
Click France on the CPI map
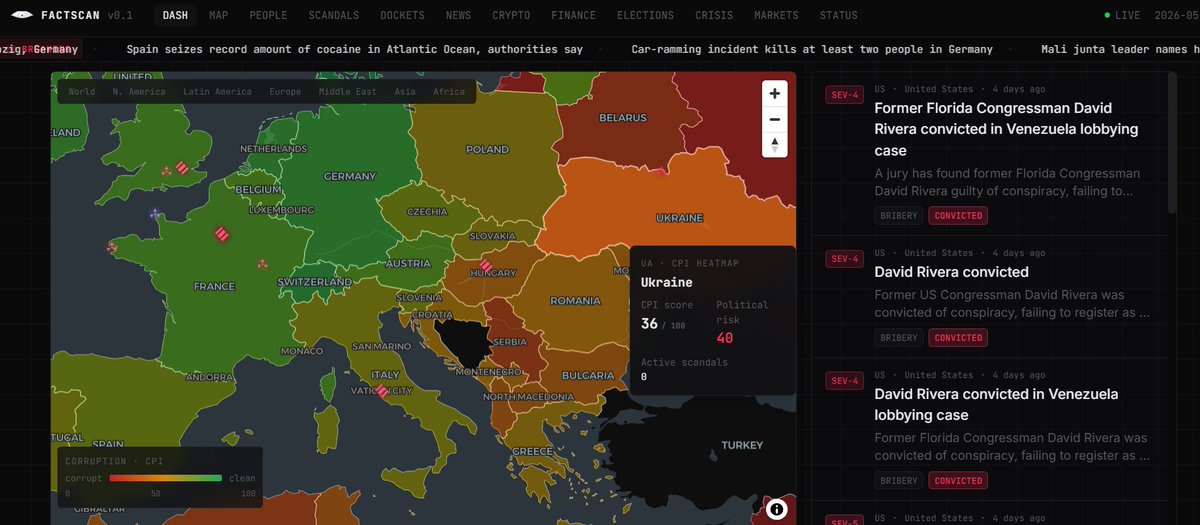[x=214, y=286]
